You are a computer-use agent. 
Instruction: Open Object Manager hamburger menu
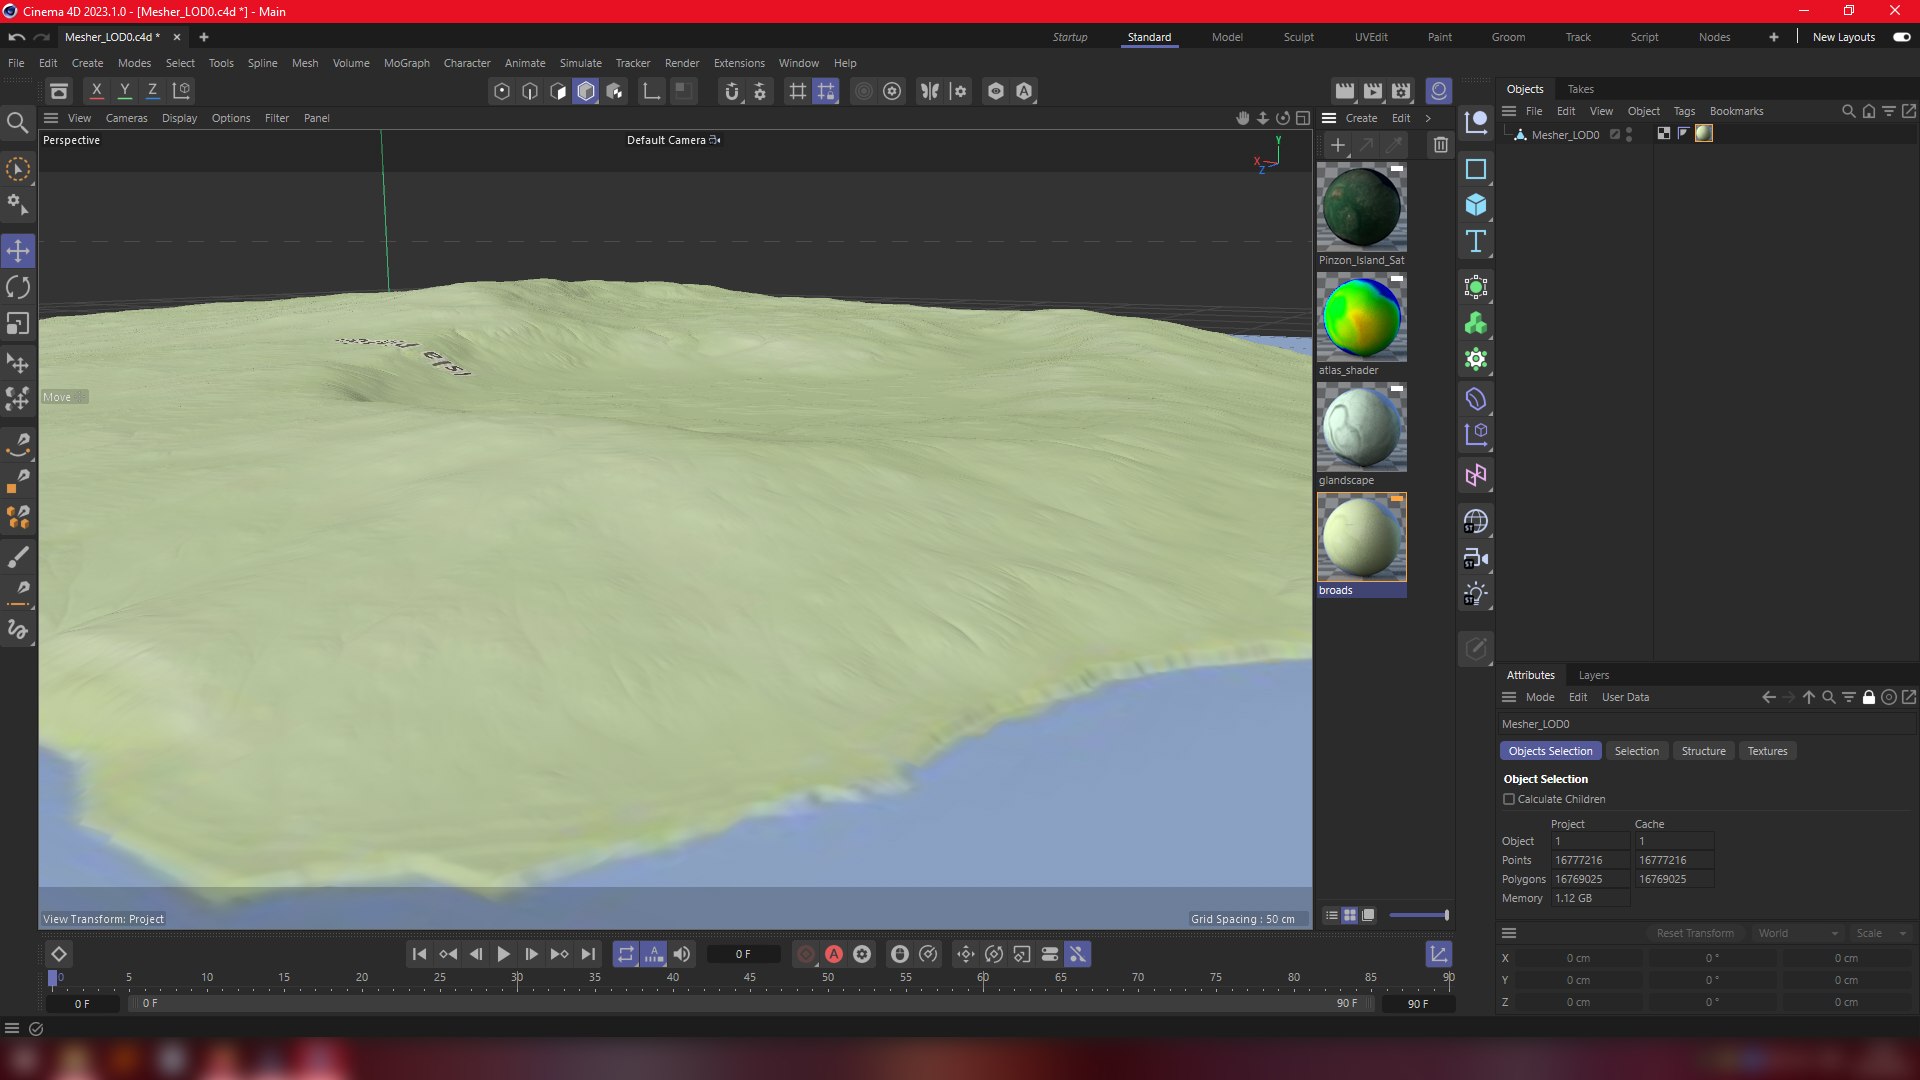click(1509, 111)
